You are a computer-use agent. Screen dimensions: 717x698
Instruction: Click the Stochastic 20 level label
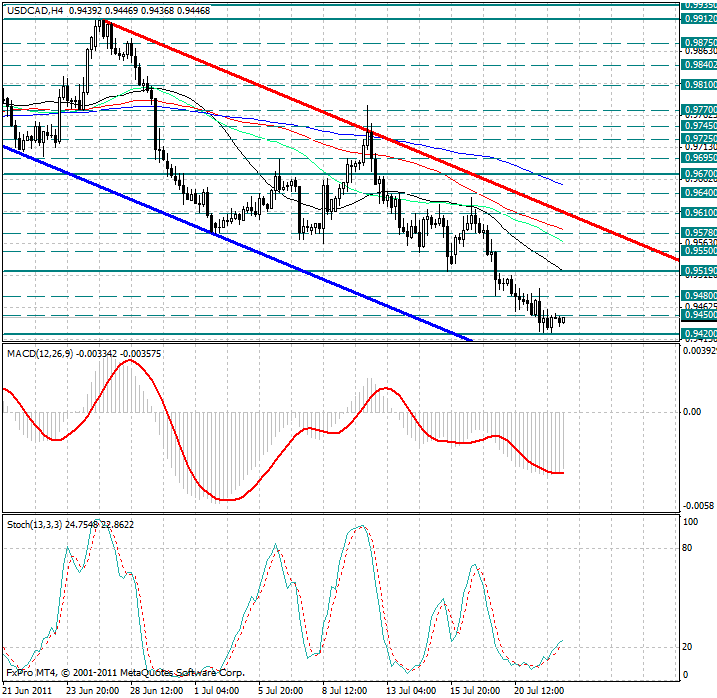[687, 647]
